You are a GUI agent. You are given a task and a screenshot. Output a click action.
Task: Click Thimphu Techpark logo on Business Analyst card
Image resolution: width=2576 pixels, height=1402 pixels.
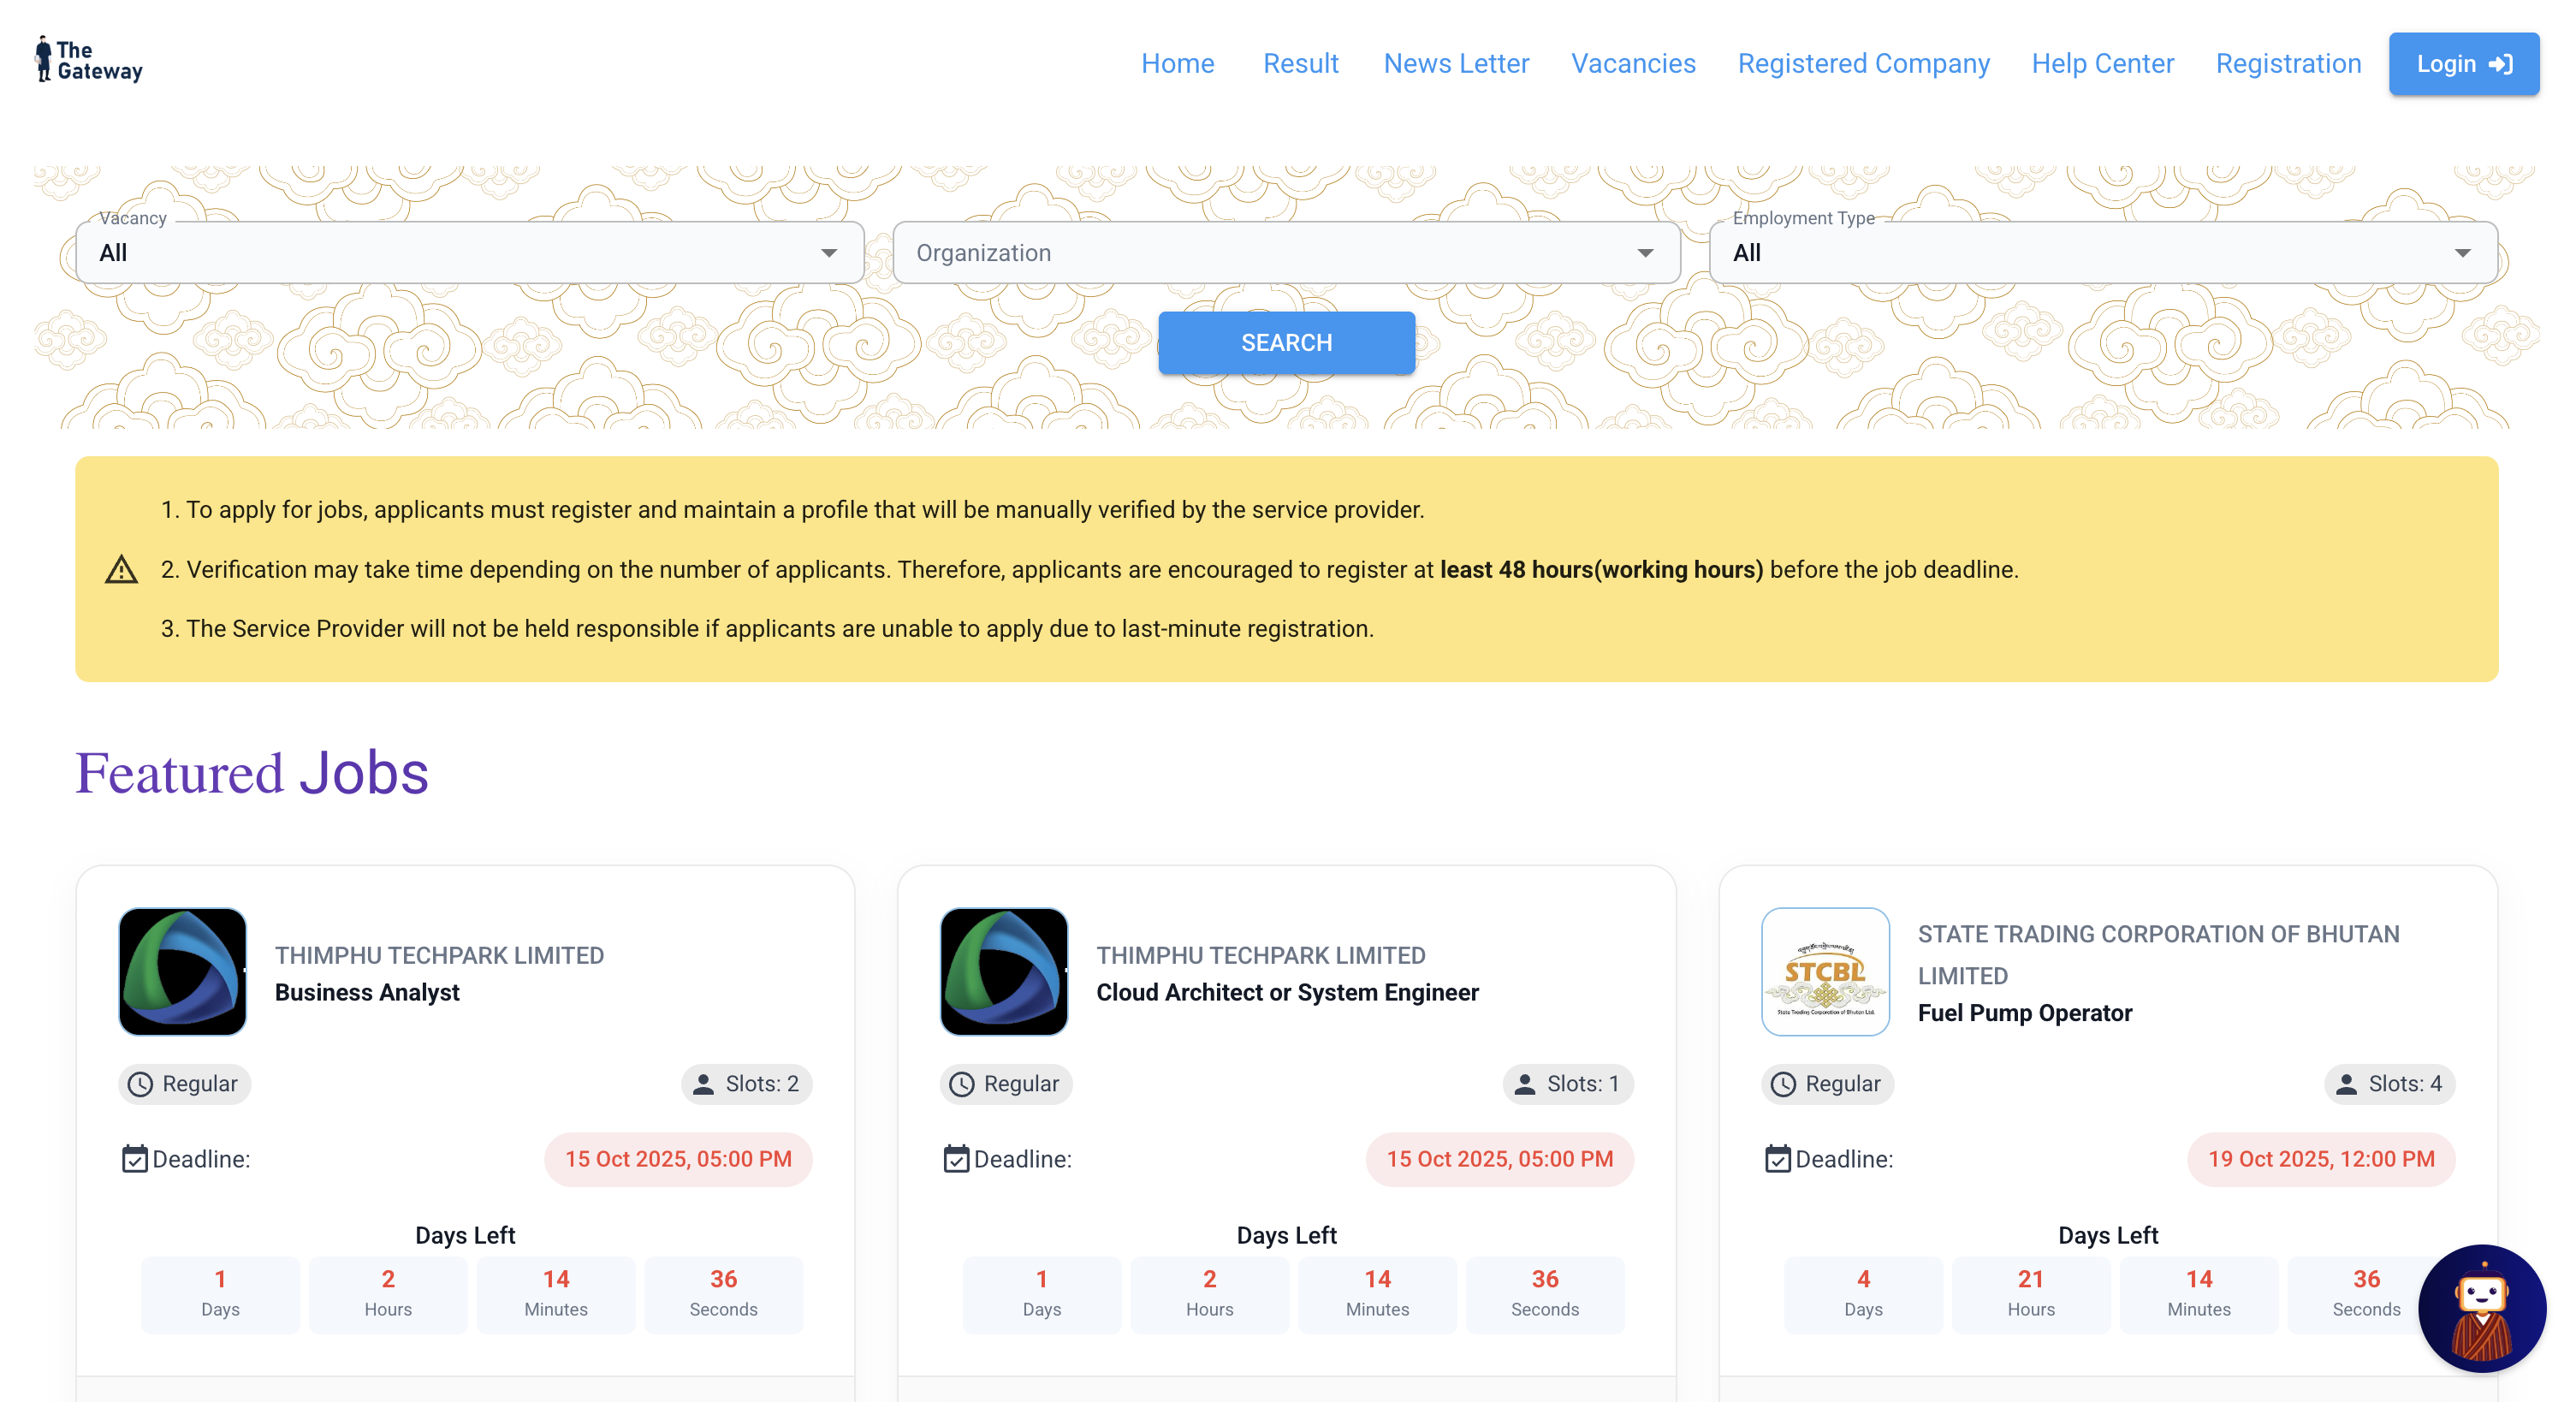coord(183,971)
